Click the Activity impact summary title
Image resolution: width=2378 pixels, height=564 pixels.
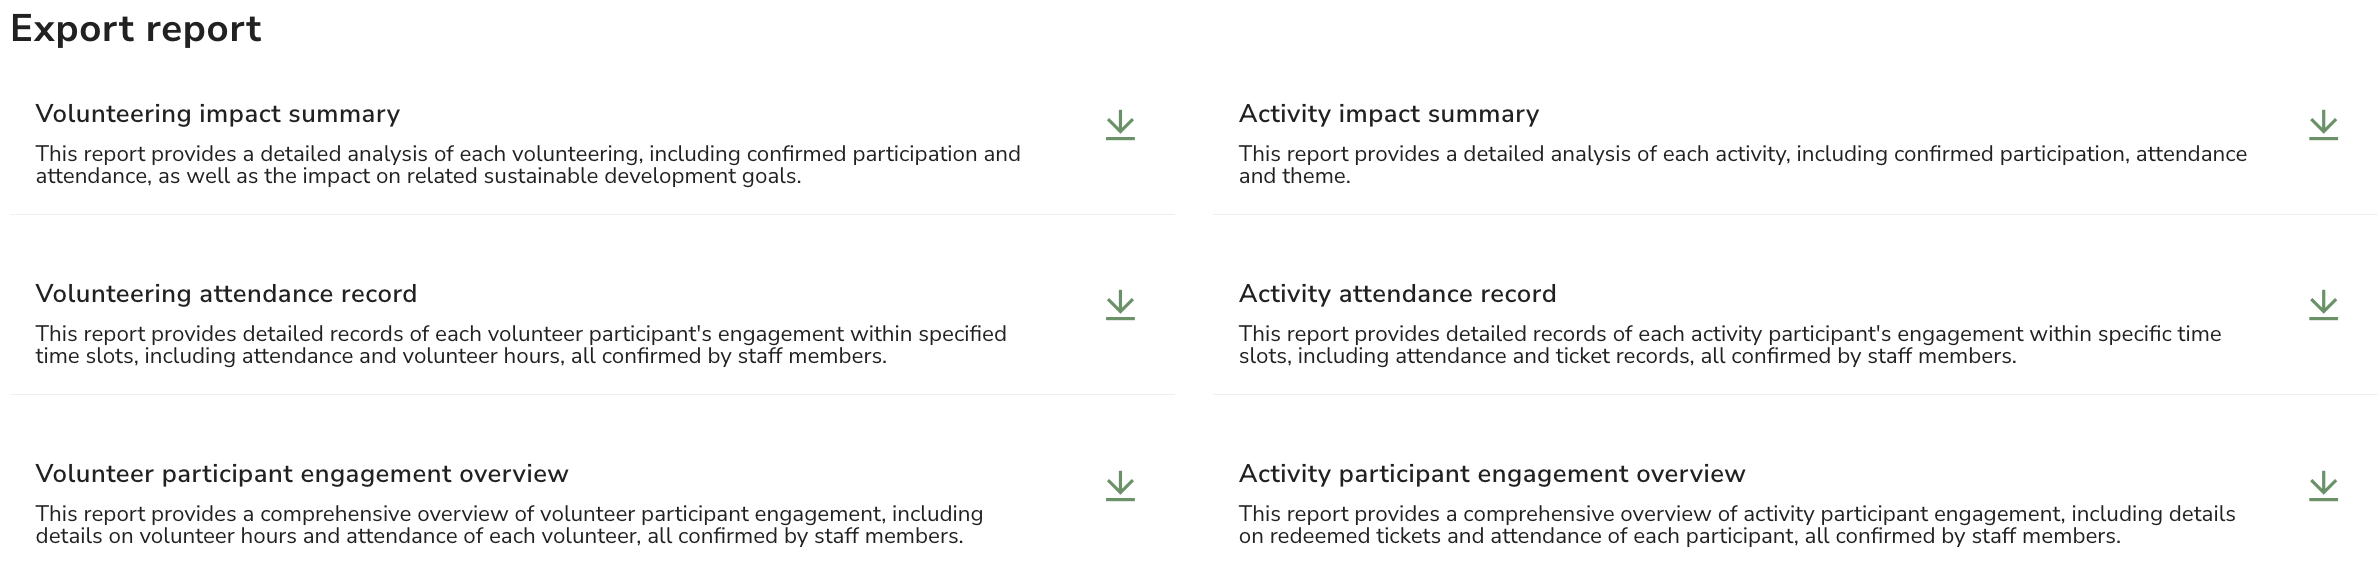pos(1389,114)
